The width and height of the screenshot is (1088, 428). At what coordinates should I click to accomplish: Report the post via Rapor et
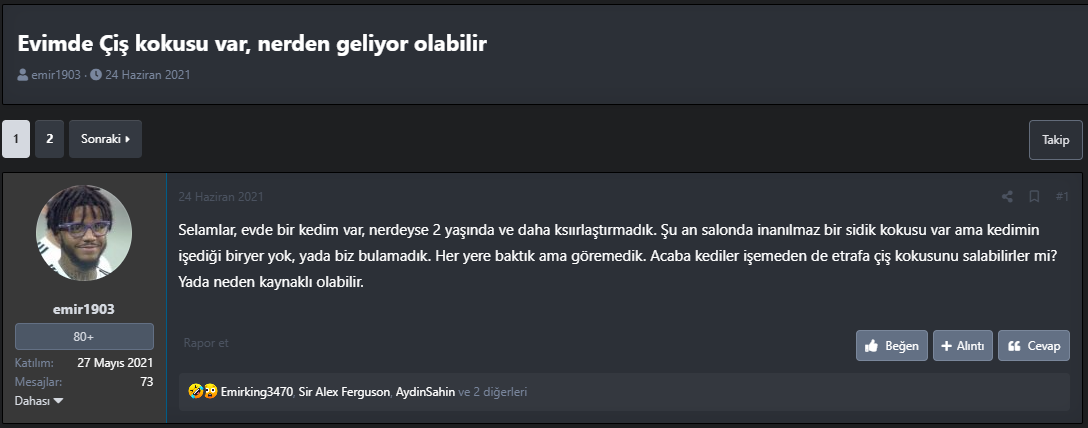pyautogui.click(x=206, y=343)
